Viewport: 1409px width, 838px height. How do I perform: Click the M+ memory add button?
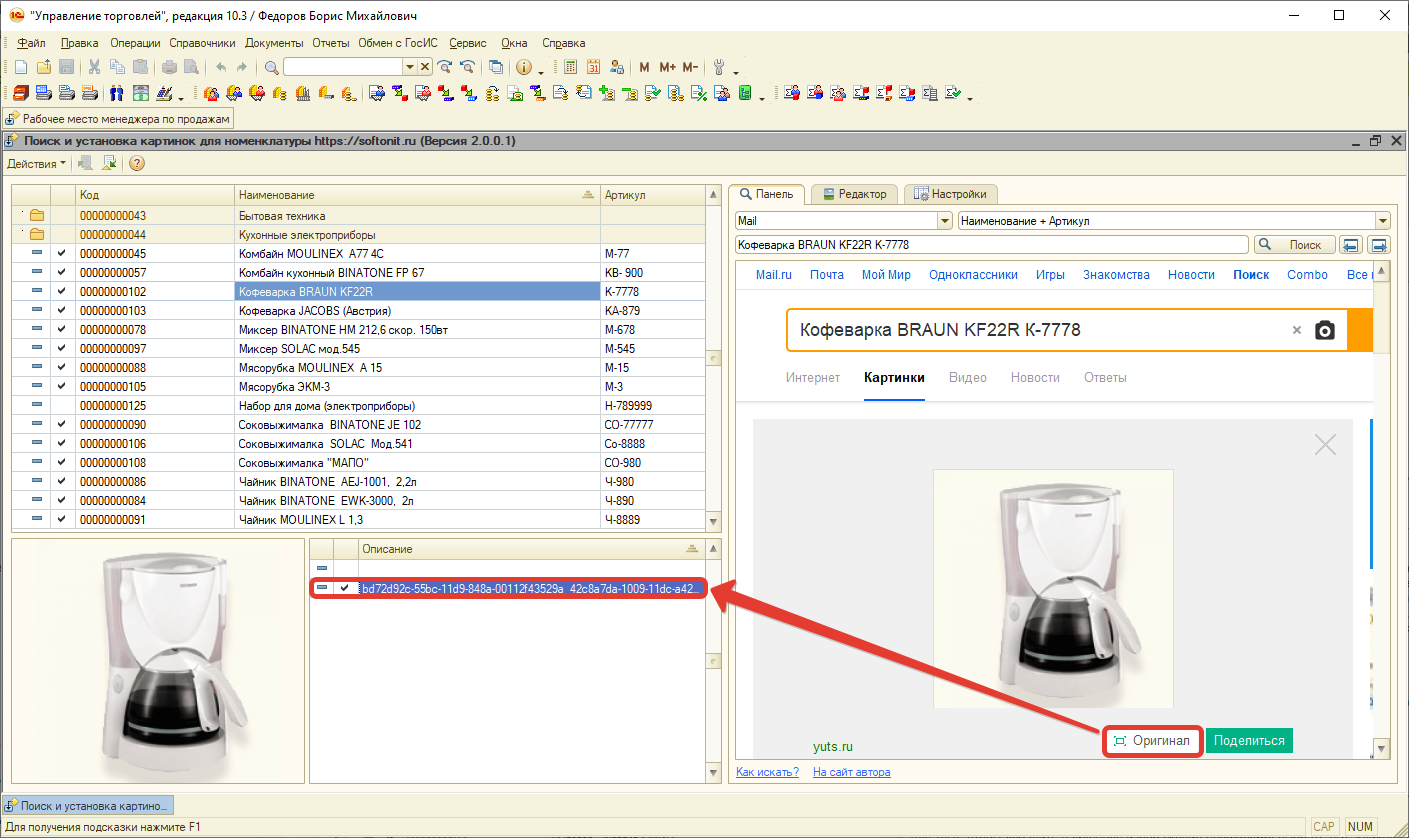tap(667, 67)
